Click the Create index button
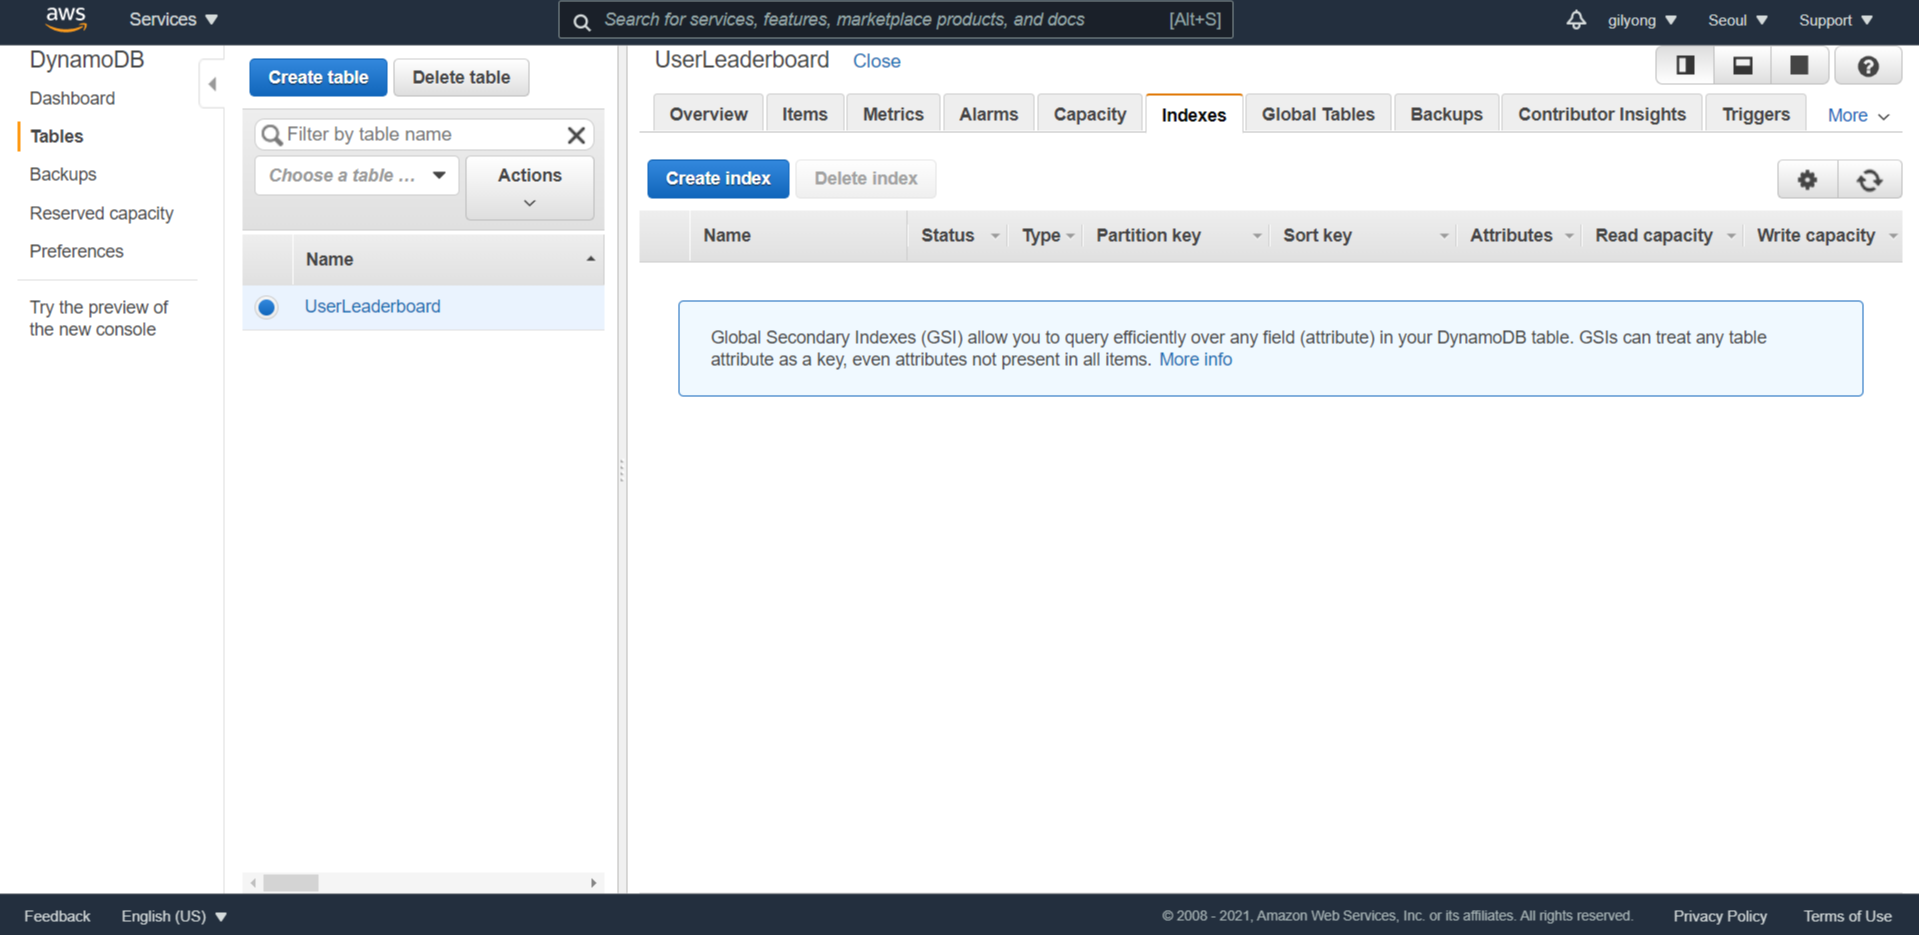The width and height of the screenshot is (1919, 935). tap(718, 178)
